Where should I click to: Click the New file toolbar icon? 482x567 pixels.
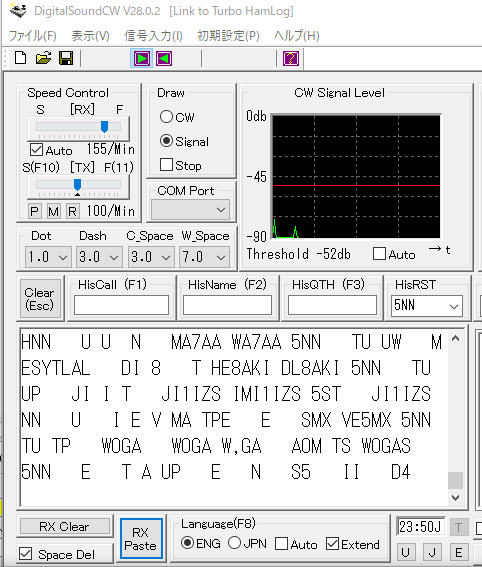click(21, 58)
